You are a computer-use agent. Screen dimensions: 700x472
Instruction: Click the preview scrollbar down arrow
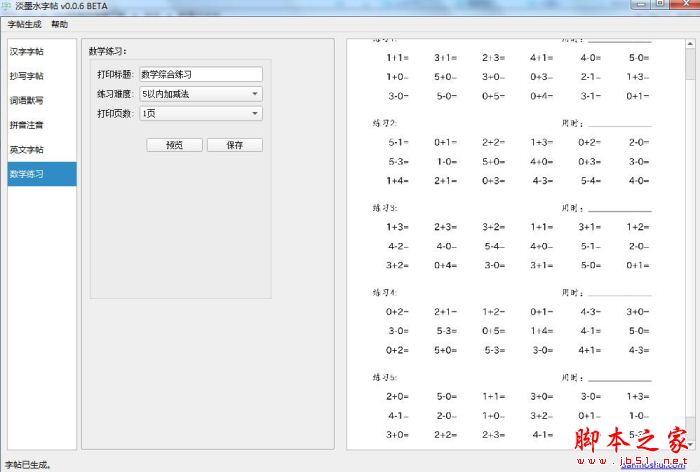(690, 444)
